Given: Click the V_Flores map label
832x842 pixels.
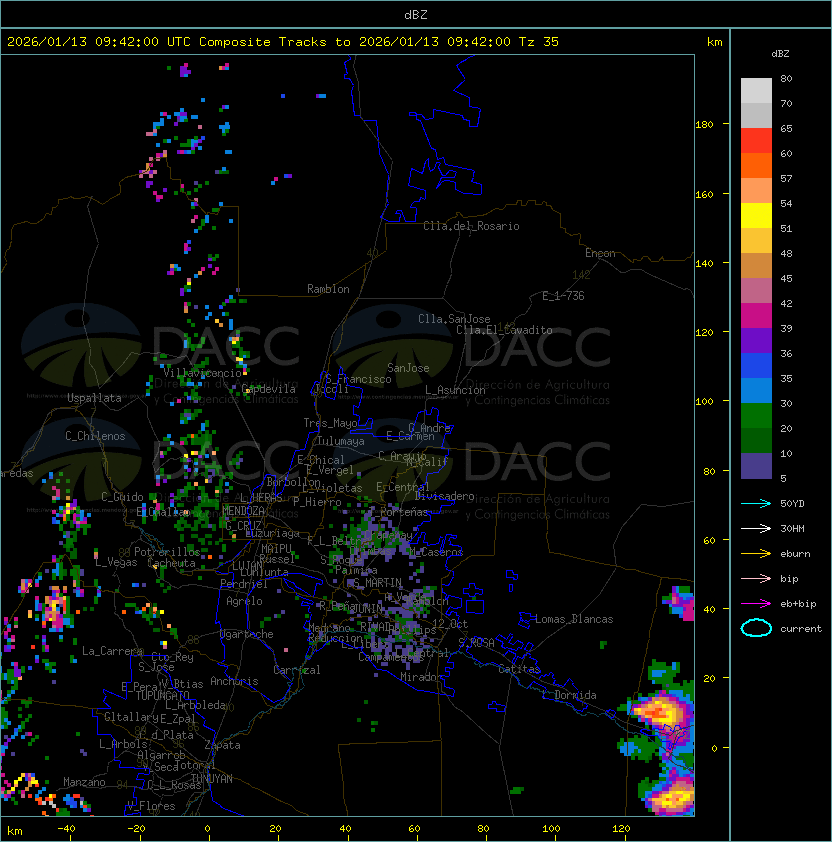Looking at the screenshot, I should [151, 806].
